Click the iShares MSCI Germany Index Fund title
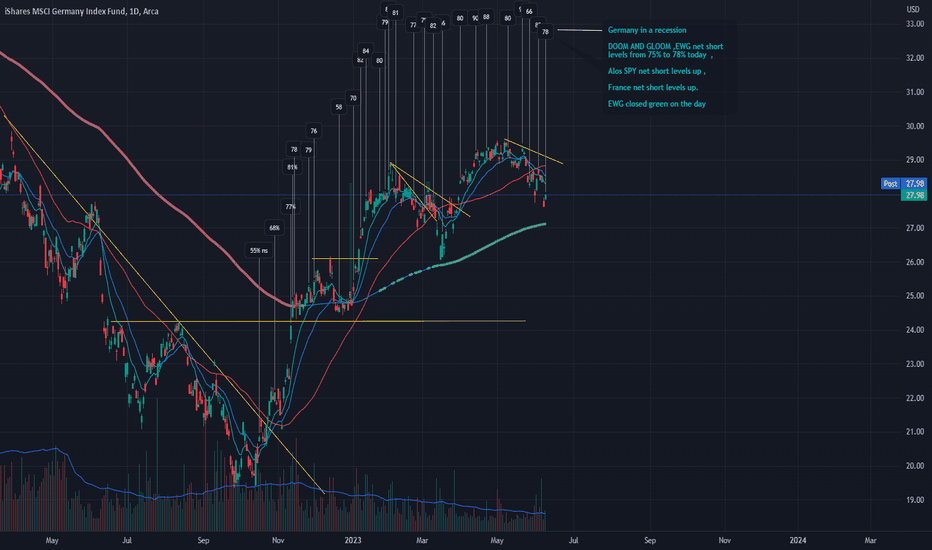932x550 pixels. click(x=81, y=11)
